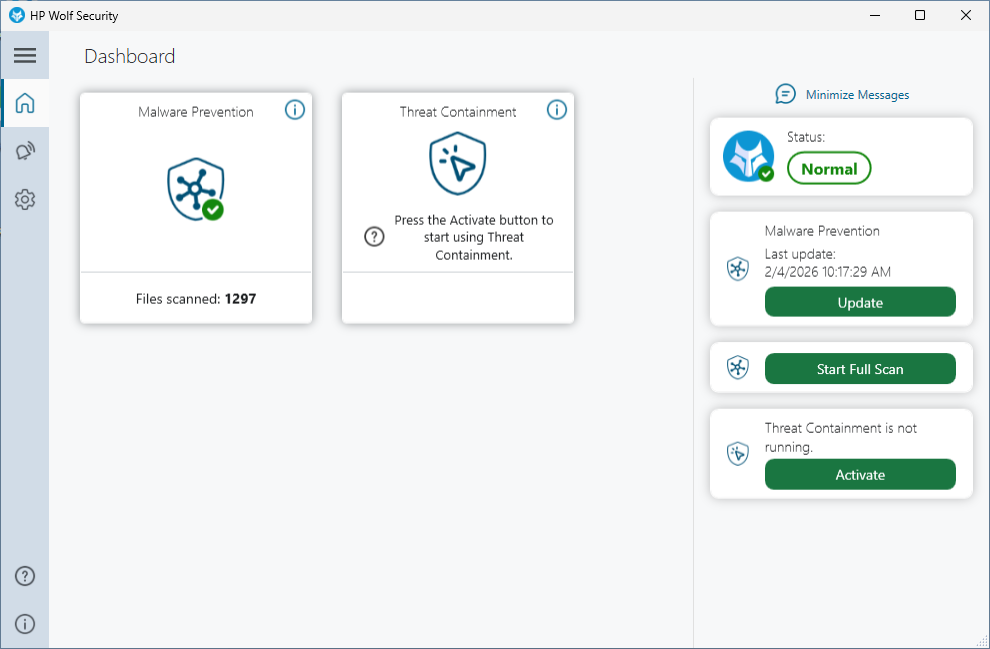Click the Malware Prevention shield icon
This screenshot has height=649, width=990.
tap(195, 188)
